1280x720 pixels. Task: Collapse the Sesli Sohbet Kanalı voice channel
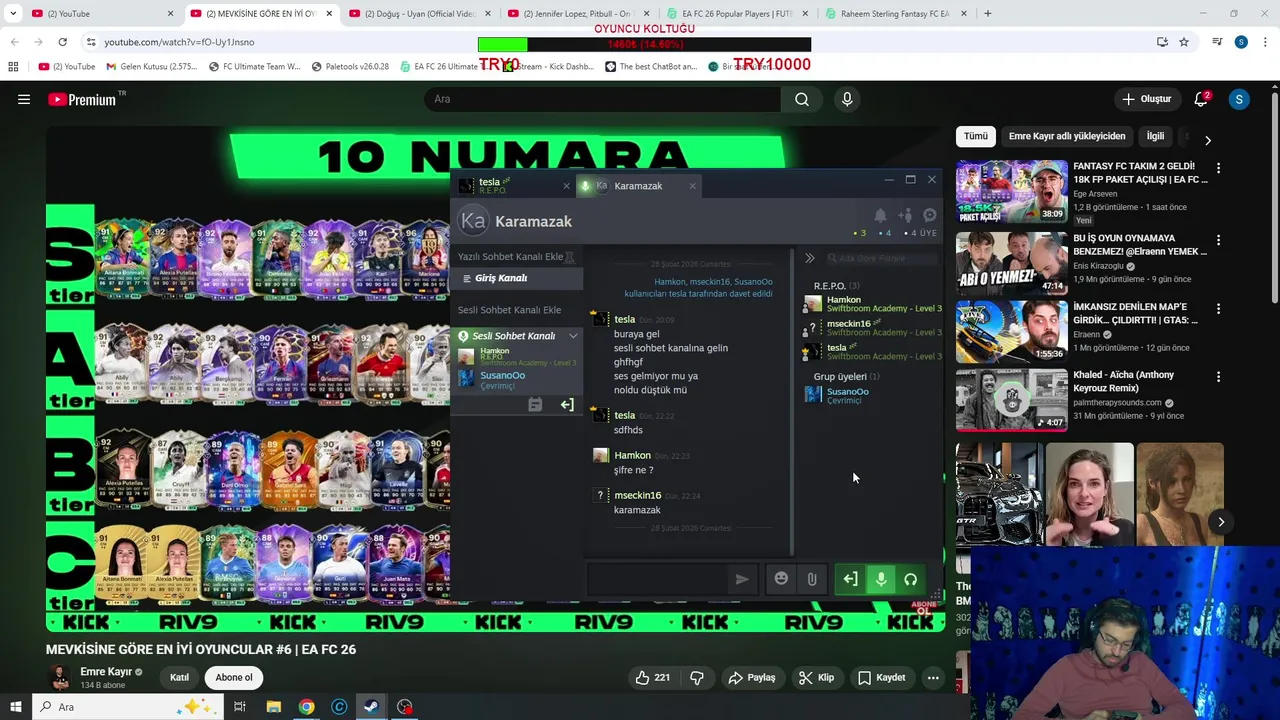(x=573, y=336)
